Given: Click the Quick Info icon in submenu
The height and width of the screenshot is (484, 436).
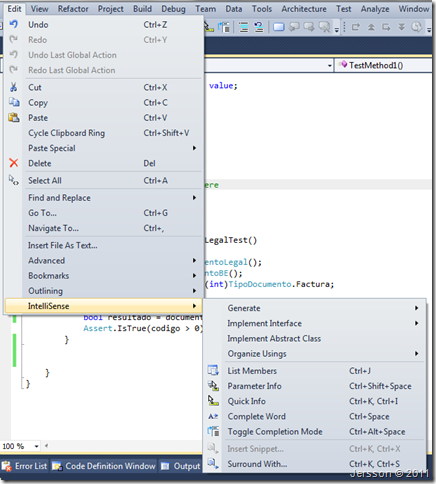Looking at the screenshot, I should point(213,401).
